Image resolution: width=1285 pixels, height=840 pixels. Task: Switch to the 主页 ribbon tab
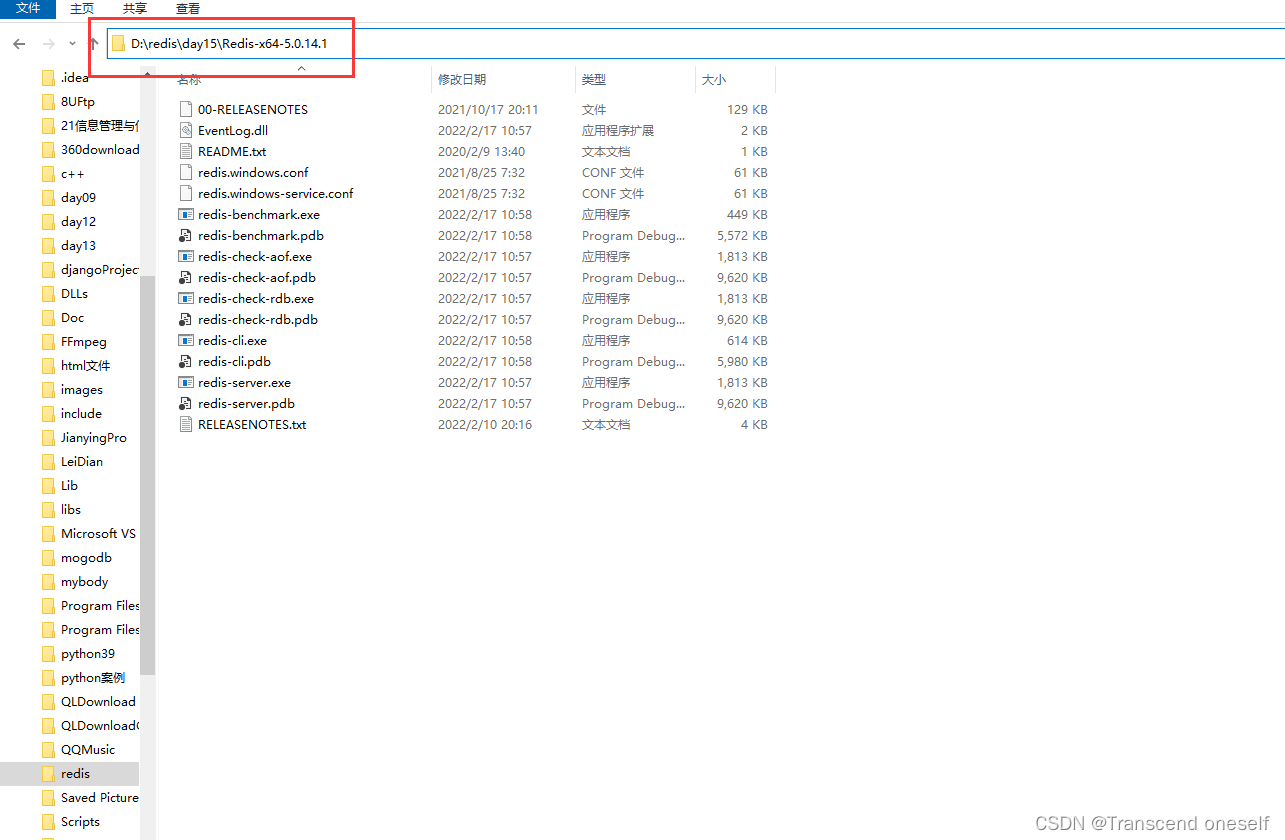(82, 8)
